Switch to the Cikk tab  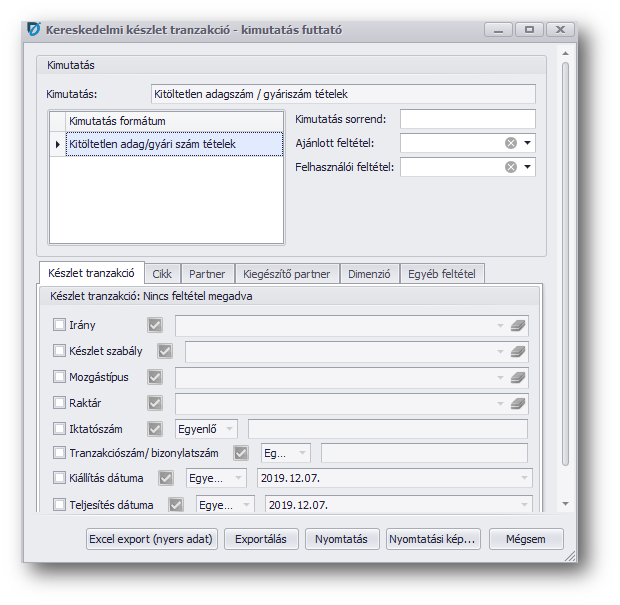click(x=161, y=273)
